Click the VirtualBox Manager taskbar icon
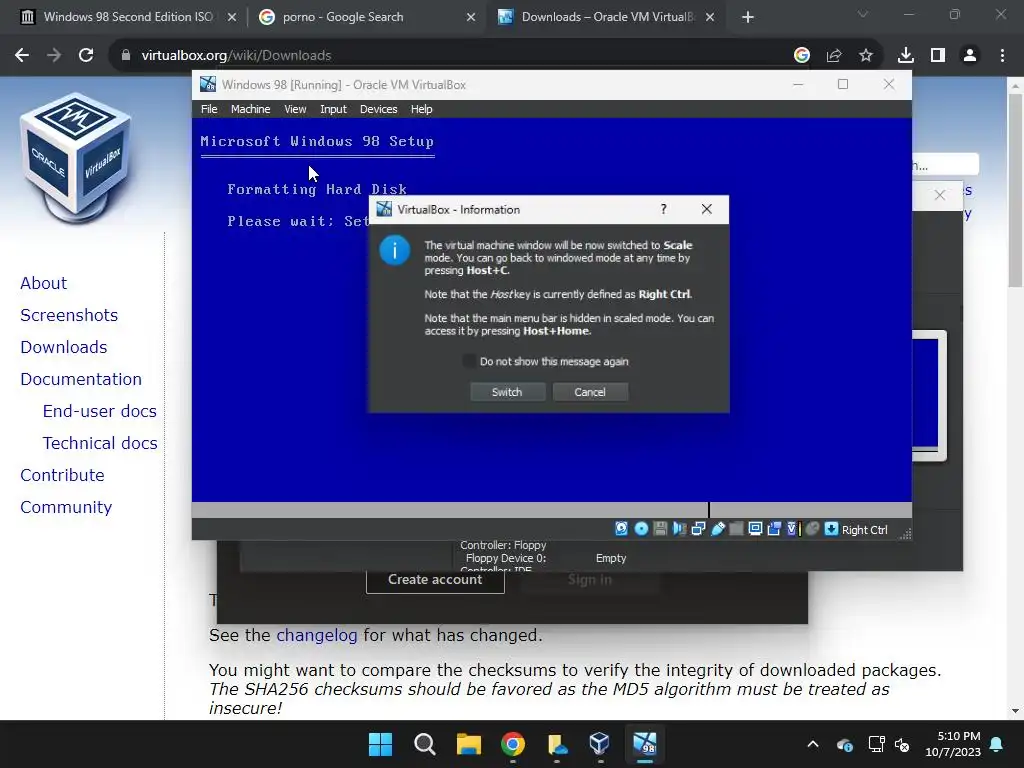This screenshot has height=768, width=1024. 600,744
